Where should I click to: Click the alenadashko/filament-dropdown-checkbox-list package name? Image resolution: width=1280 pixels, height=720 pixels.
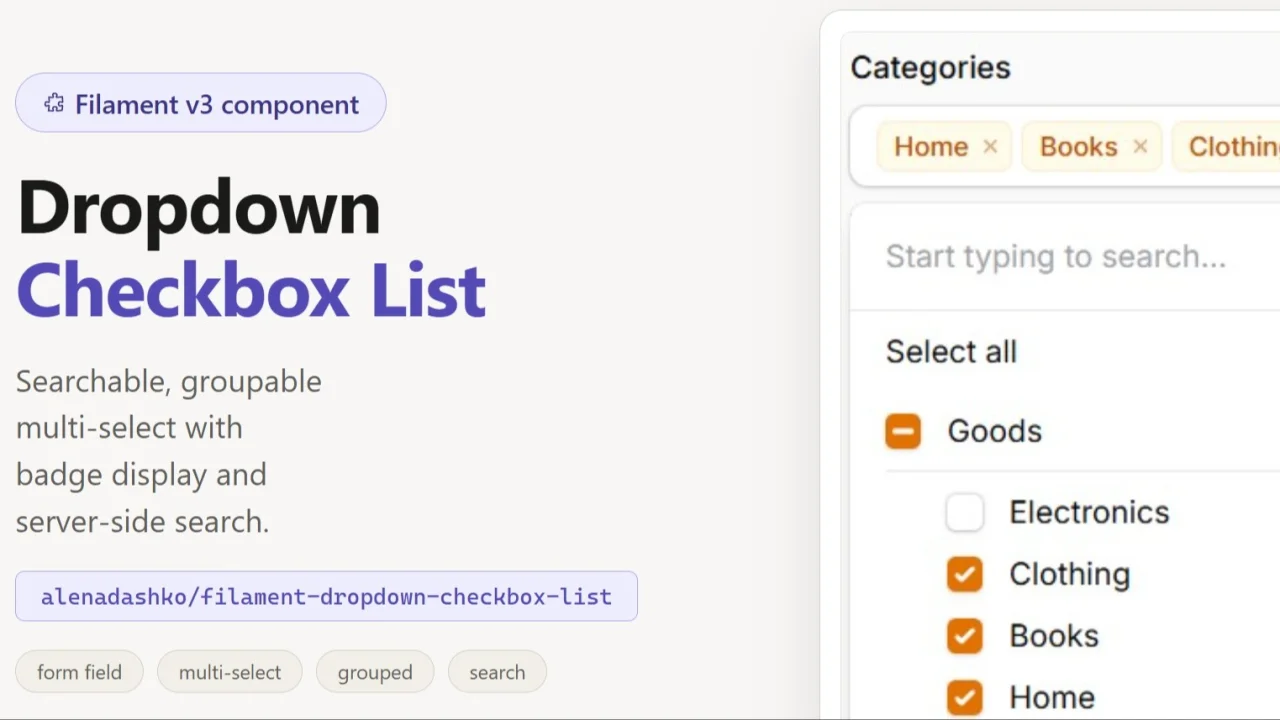point(326,596)
